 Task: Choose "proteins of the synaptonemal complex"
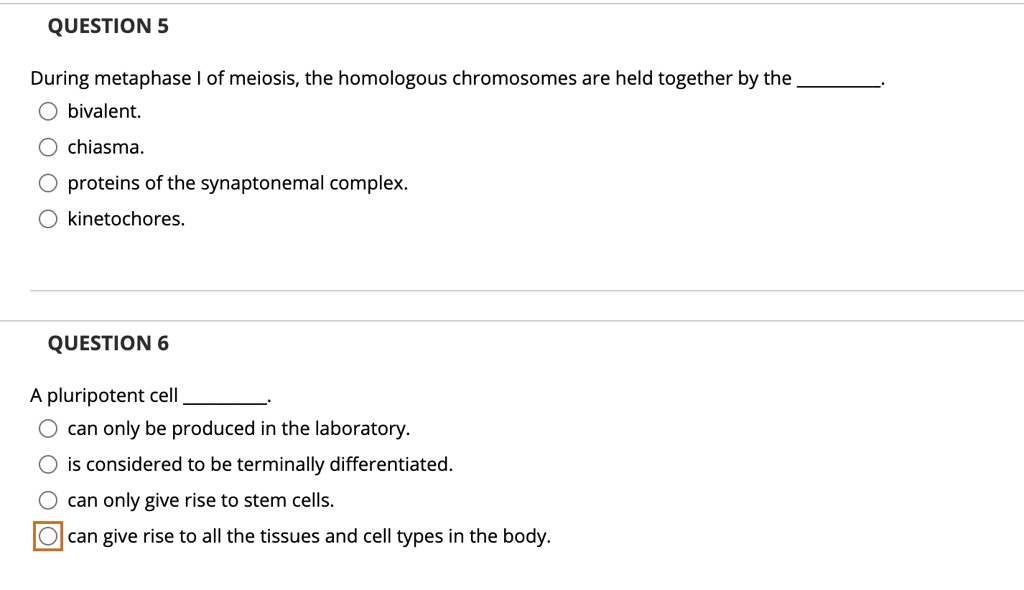click(47, 183)
